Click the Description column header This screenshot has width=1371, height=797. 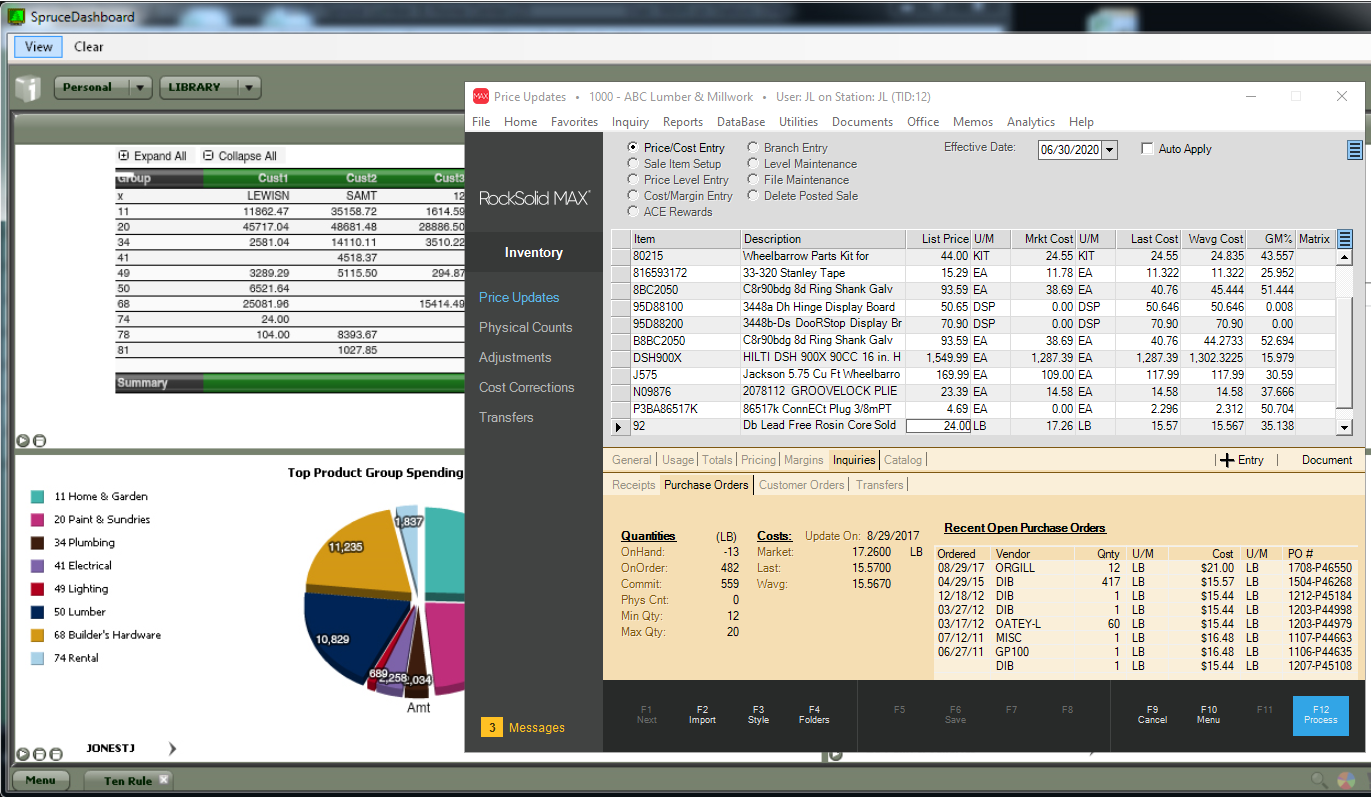coord(824,239)
